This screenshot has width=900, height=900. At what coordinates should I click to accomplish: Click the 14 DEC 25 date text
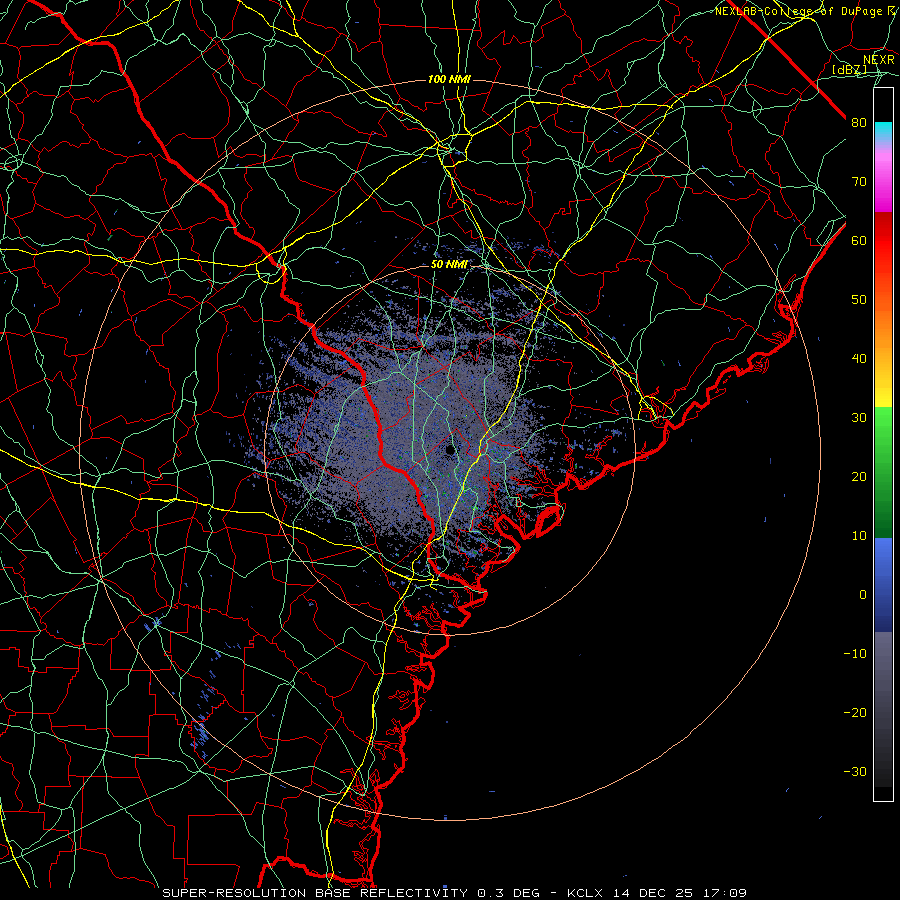point(655,893)
